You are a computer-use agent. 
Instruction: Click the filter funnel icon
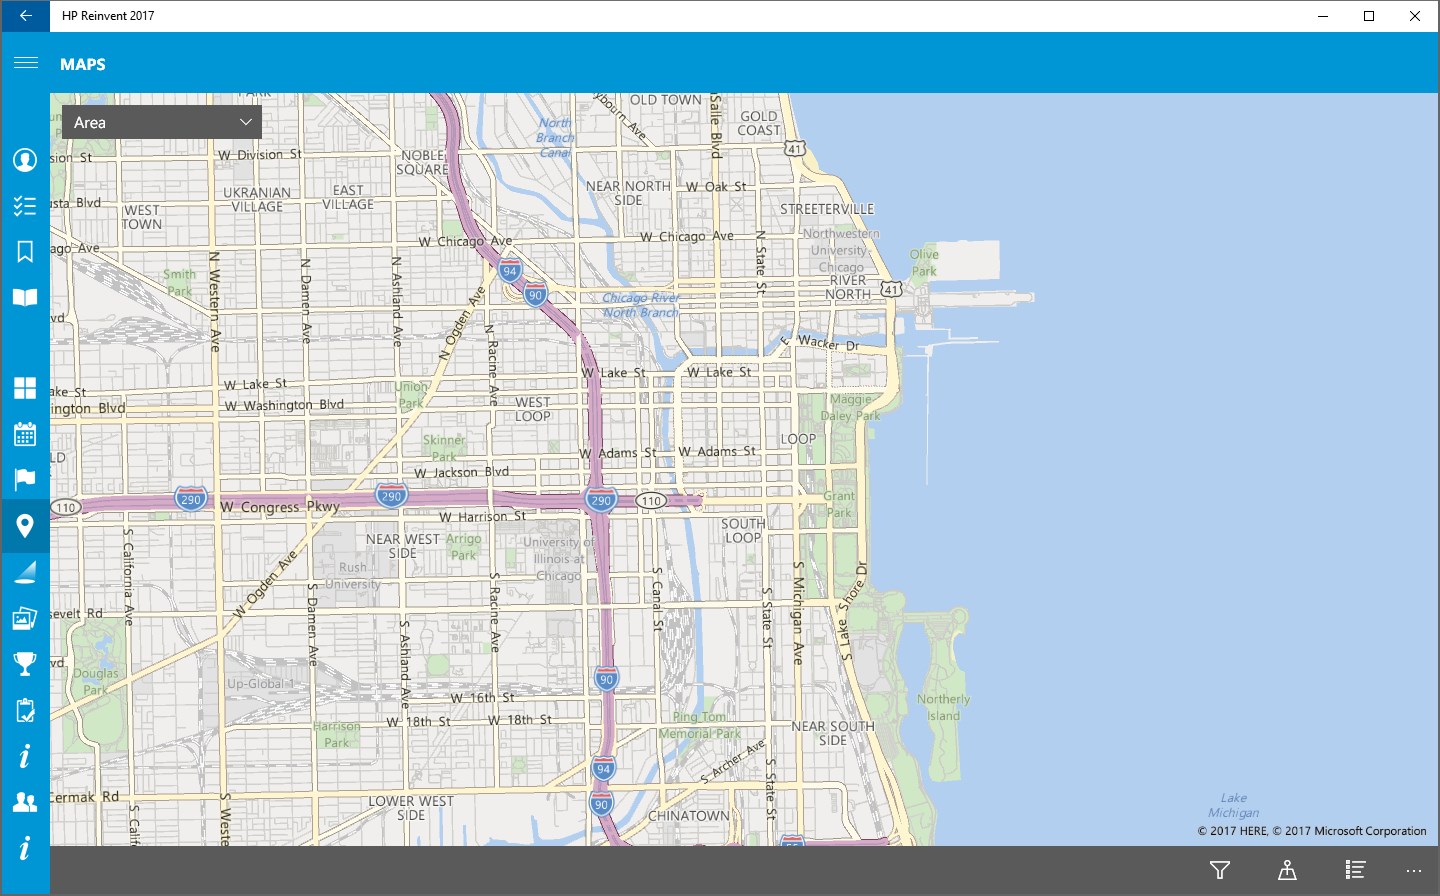point(1220,870)
